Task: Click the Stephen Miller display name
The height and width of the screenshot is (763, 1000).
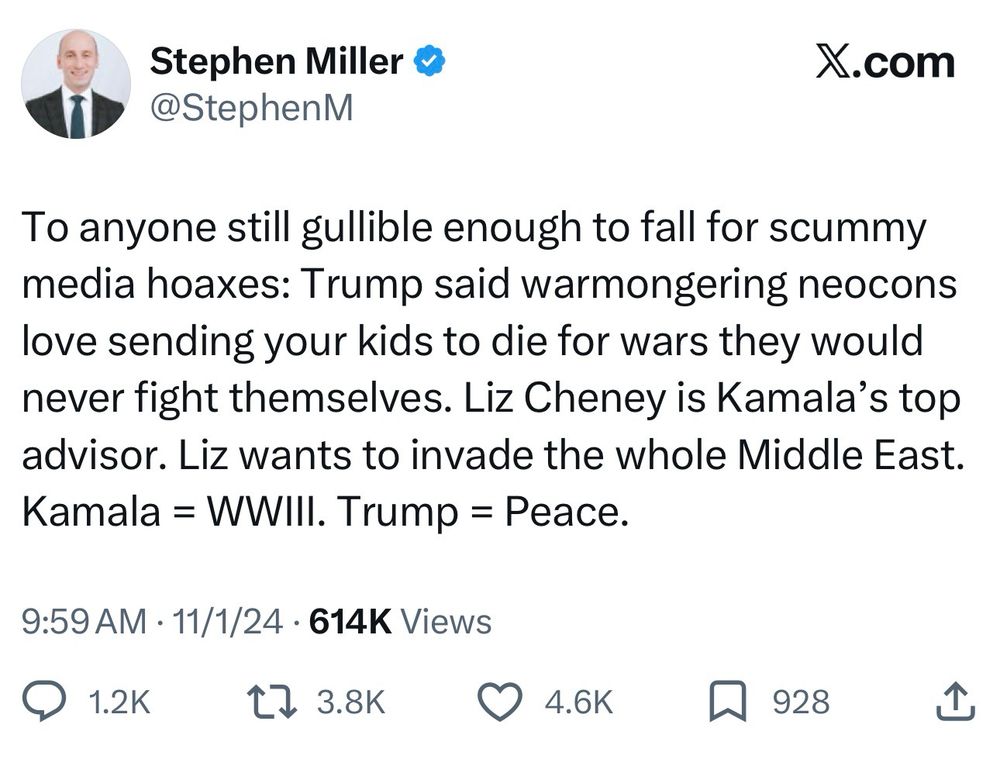Action: 277,61
